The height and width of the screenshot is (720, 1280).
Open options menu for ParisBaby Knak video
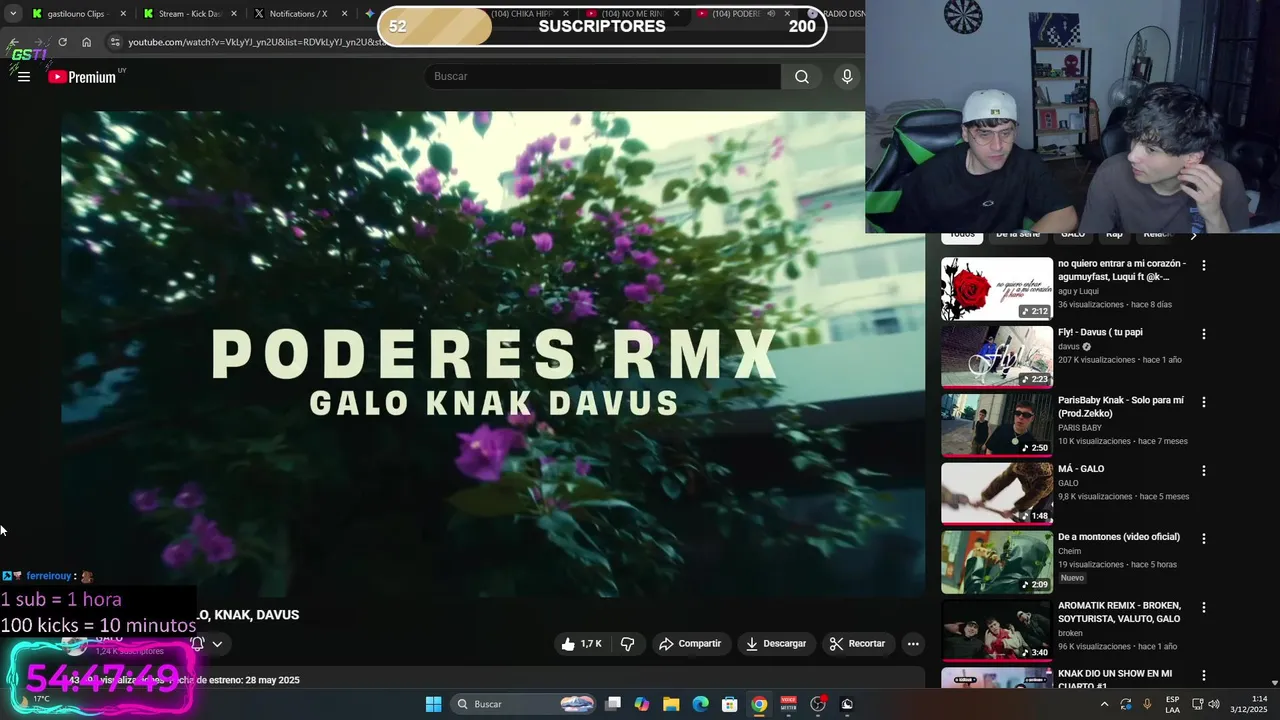(1204, 402)
